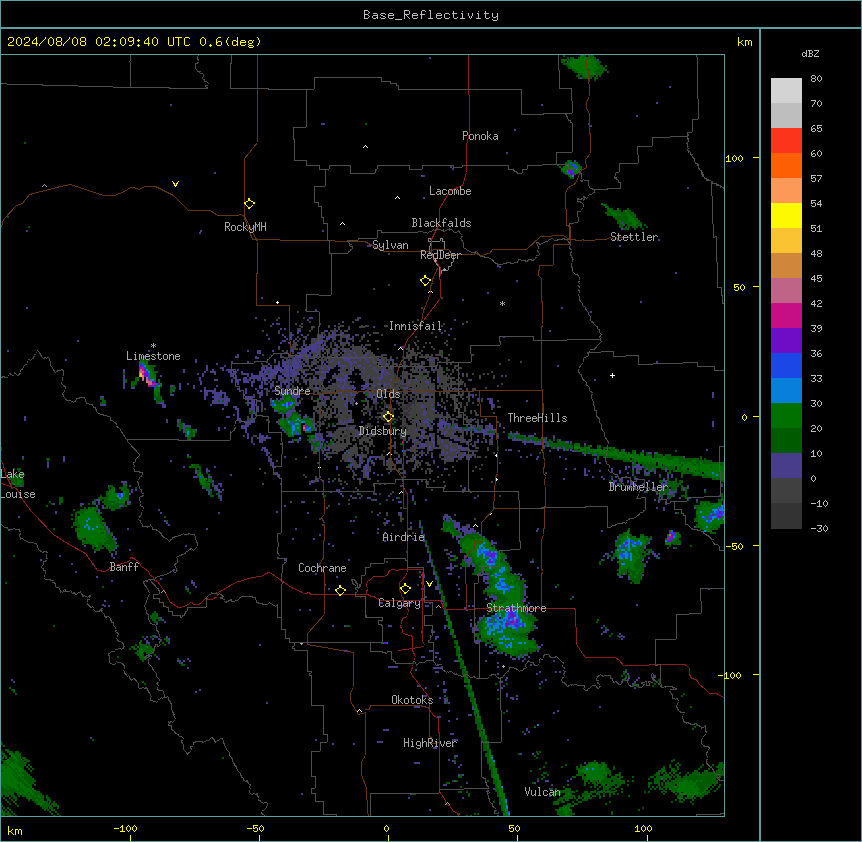The width and height of the screenshot is (862, 842).
Task: Pick the orange 57-60 dBZ legend swatch
Action: tap(786, 166)
